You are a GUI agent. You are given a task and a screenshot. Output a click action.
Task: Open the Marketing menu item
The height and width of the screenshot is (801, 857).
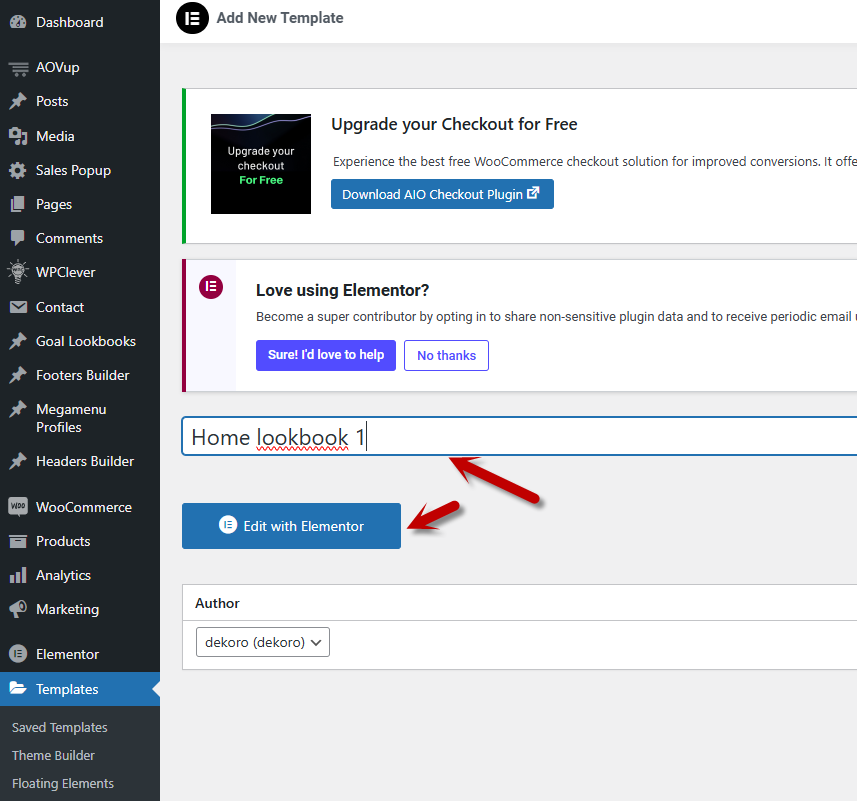coord(80,609)
